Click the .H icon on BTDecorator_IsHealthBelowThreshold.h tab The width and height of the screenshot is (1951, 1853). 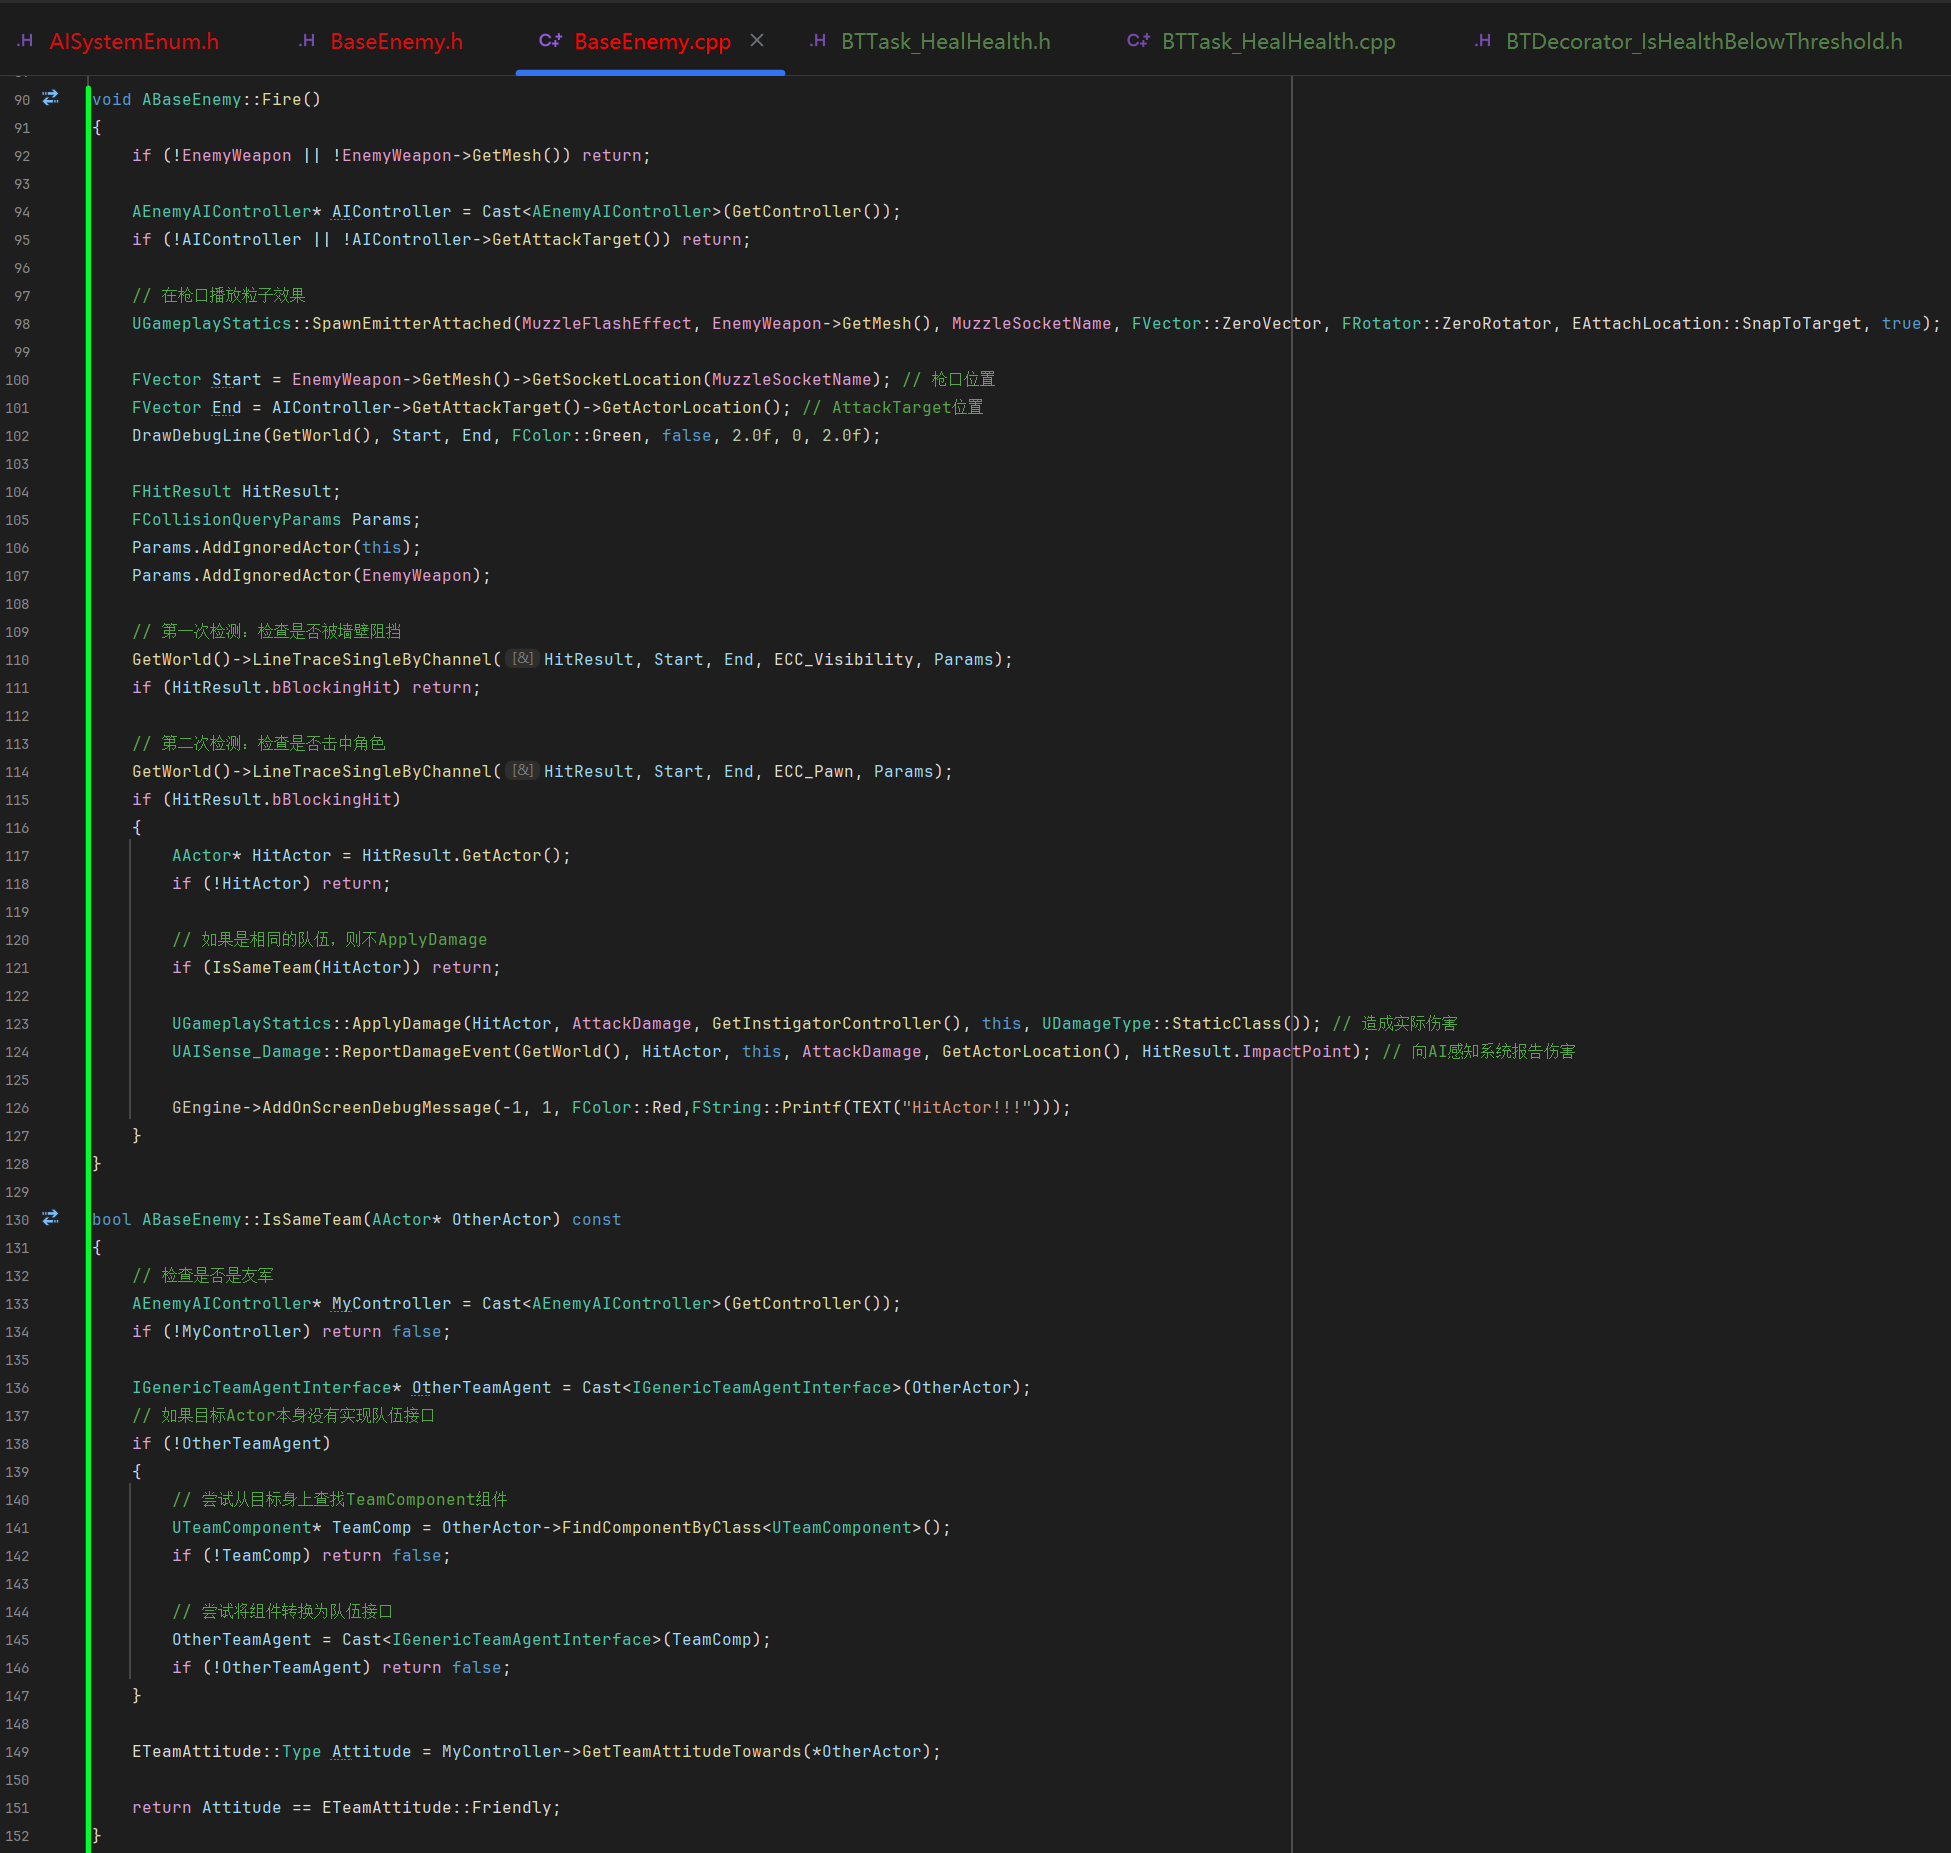(x=1483, y=41)
